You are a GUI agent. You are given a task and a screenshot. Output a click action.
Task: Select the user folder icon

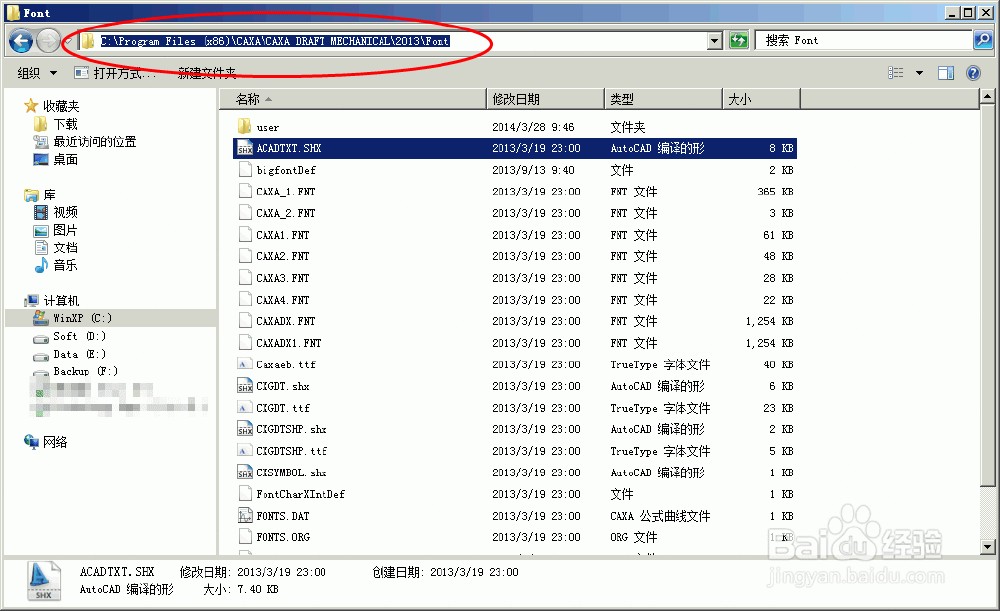tap(244, 126)
